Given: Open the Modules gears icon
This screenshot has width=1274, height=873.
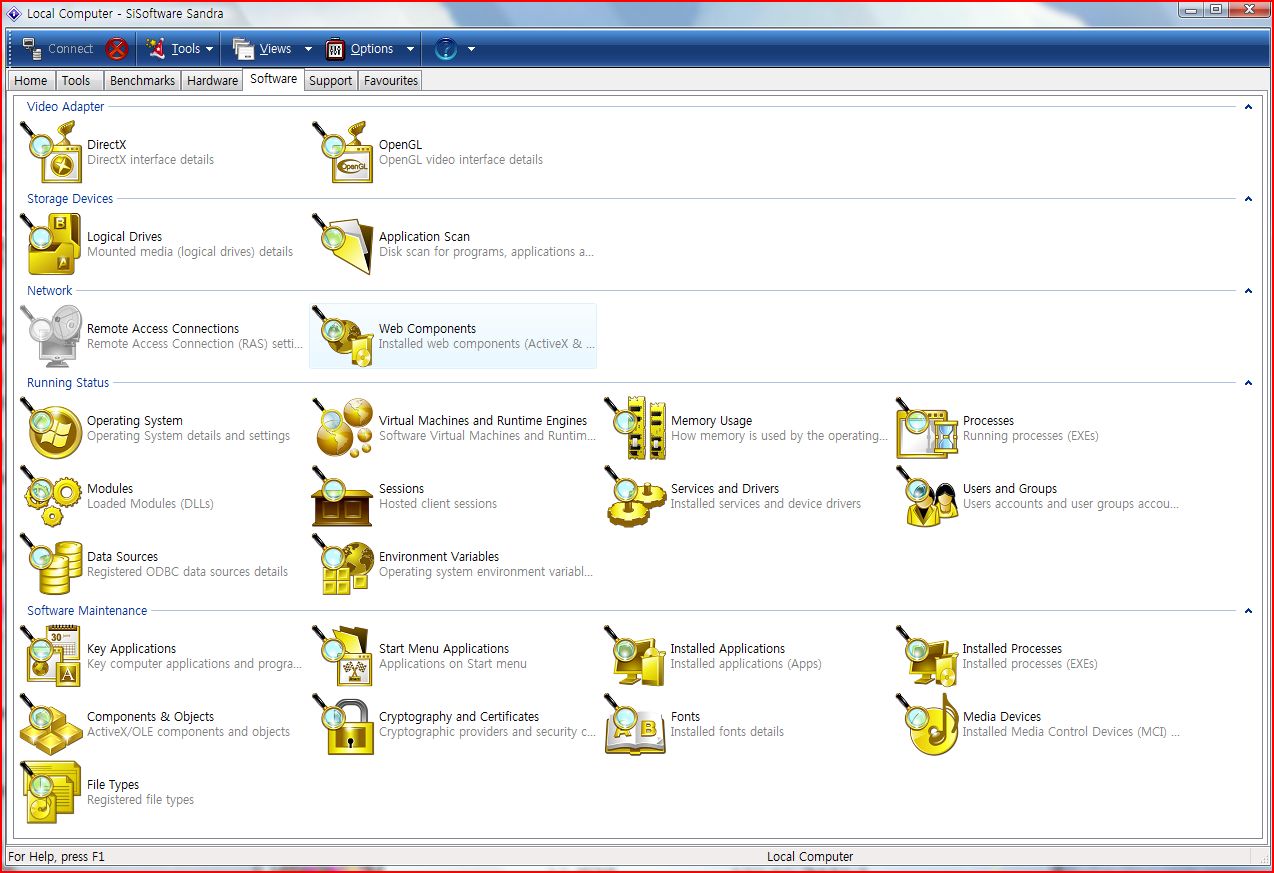Looking at the screenshot, I should click(x=51, y=496).
